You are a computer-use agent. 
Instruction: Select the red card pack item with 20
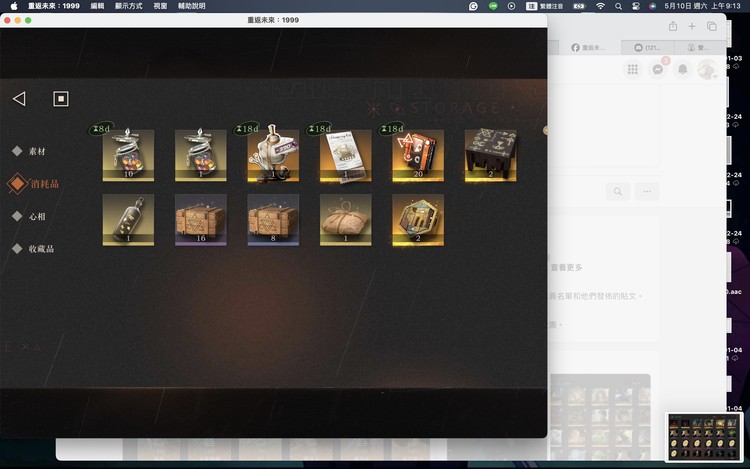coord(418,154)
